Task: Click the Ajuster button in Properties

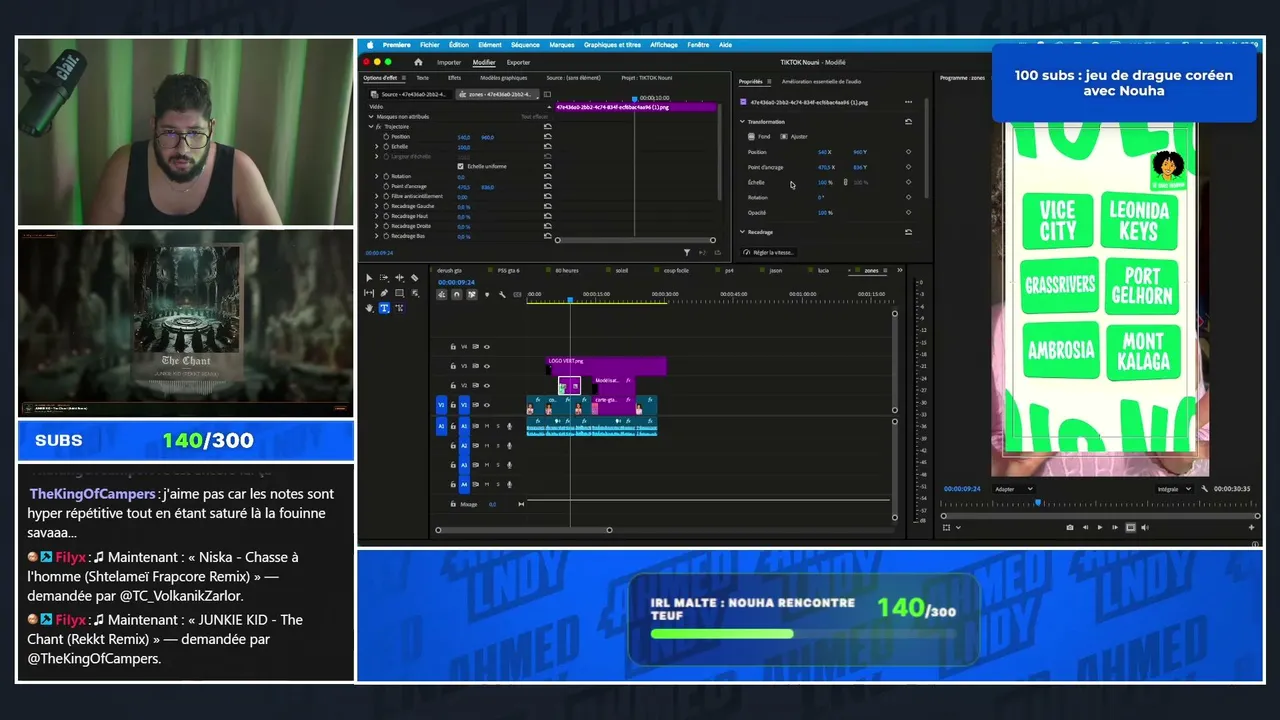Action: pos(794,137)
